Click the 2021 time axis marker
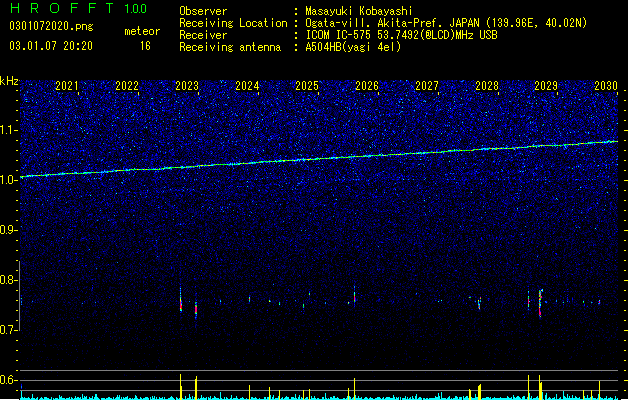Screen dimensions: 629x400 (x=67, y=86)
